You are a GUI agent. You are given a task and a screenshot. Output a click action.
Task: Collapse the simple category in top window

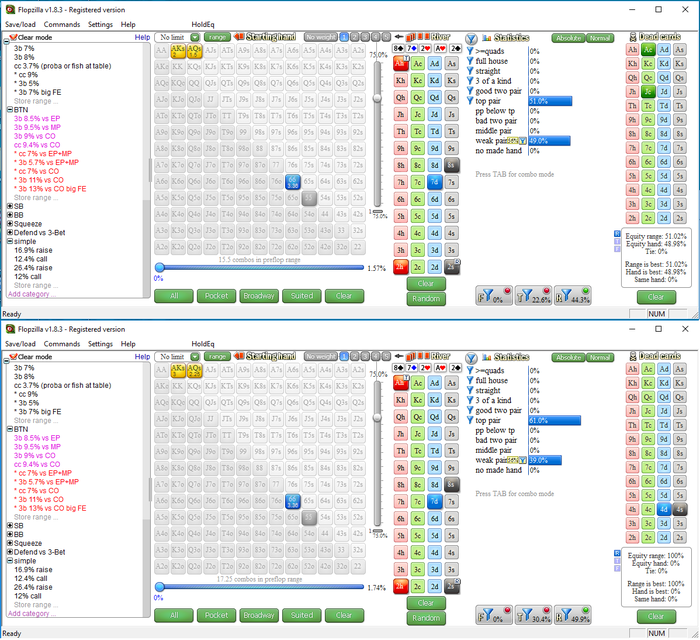10,241
